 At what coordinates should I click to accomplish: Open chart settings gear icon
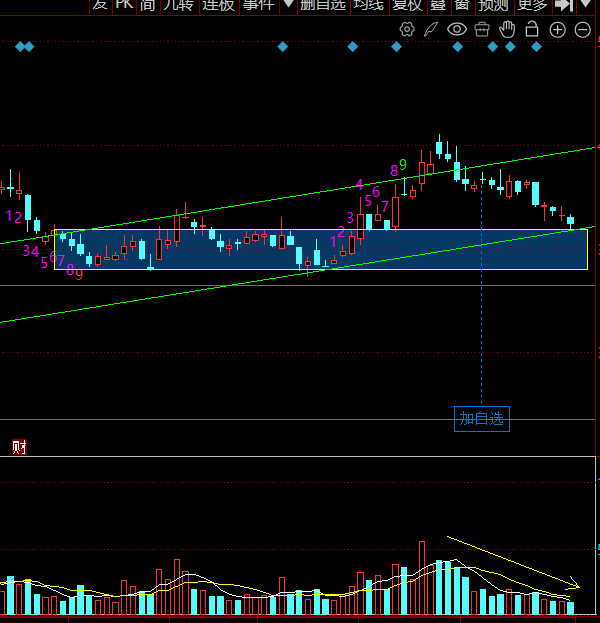[407, 29]
